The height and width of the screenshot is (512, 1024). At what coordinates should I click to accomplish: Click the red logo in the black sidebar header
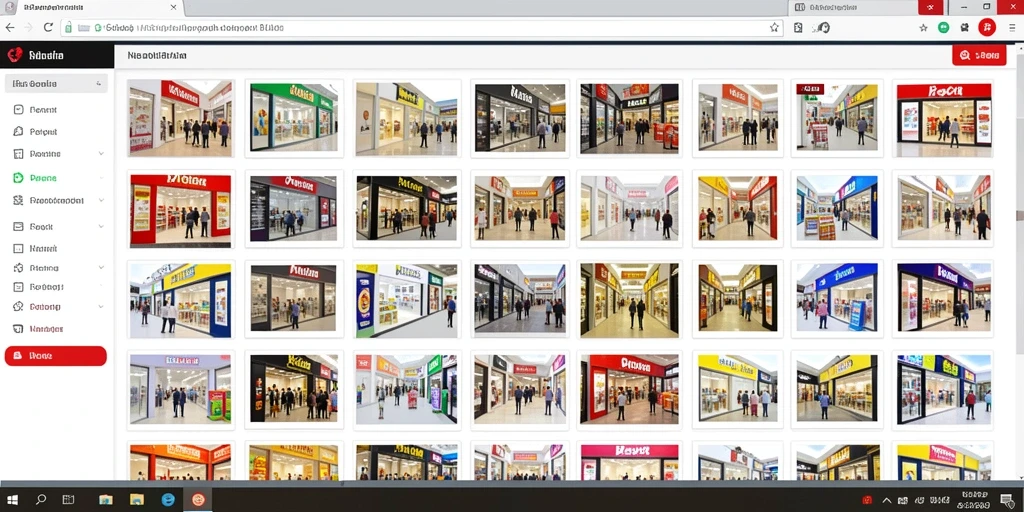[x=15, y=56]
